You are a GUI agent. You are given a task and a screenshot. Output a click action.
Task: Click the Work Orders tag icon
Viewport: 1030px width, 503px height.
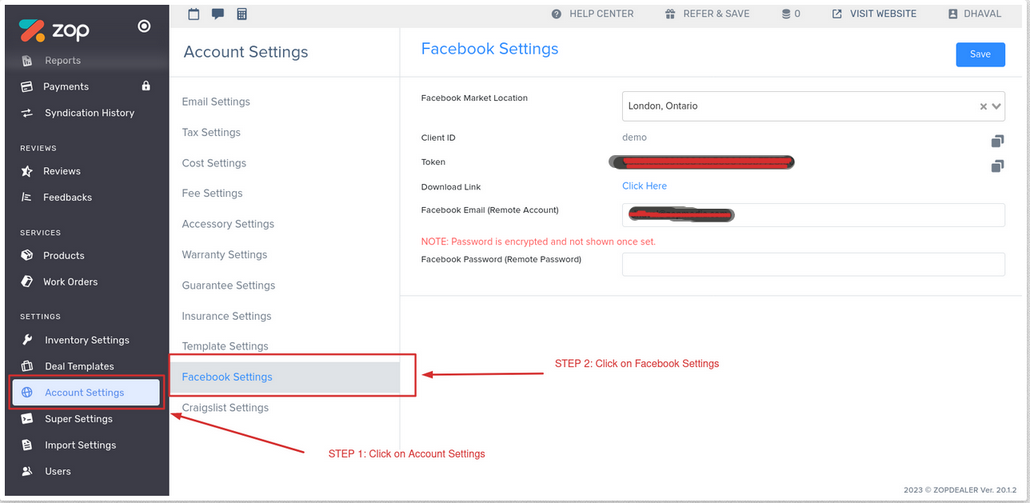click(x=27, y=282)
